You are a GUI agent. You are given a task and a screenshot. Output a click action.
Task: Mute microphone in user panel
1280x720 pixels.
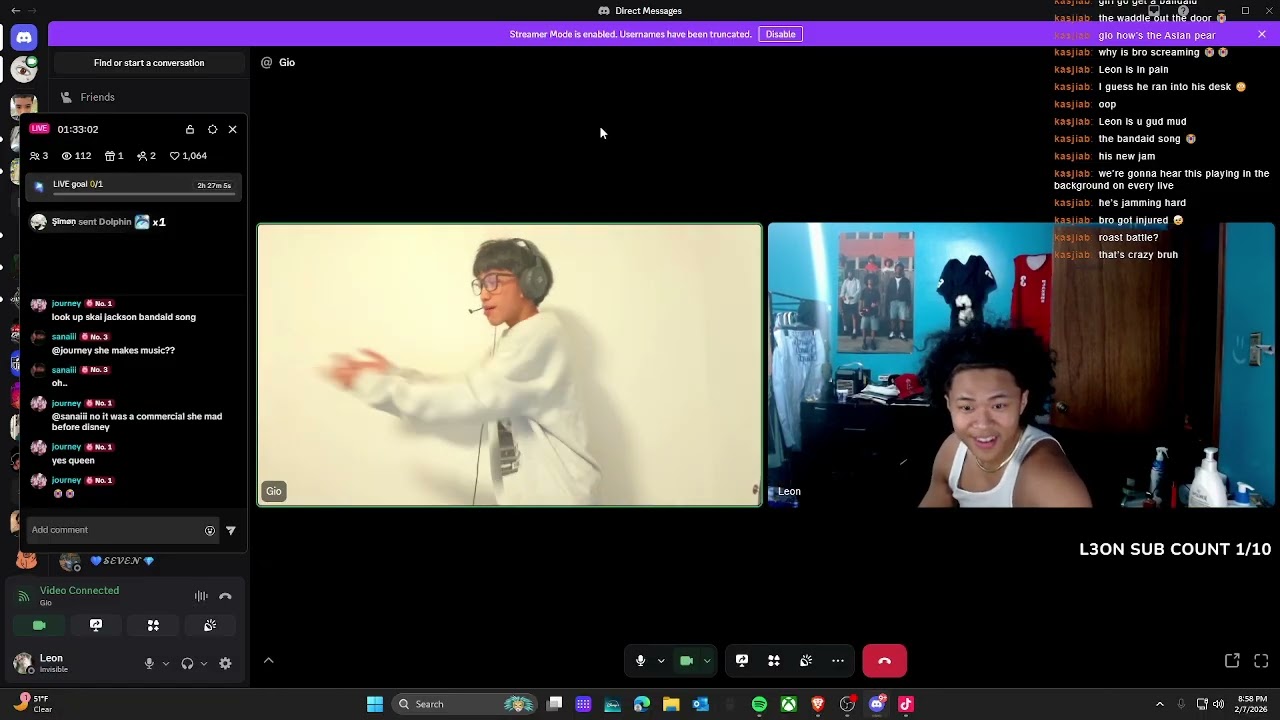149,663
